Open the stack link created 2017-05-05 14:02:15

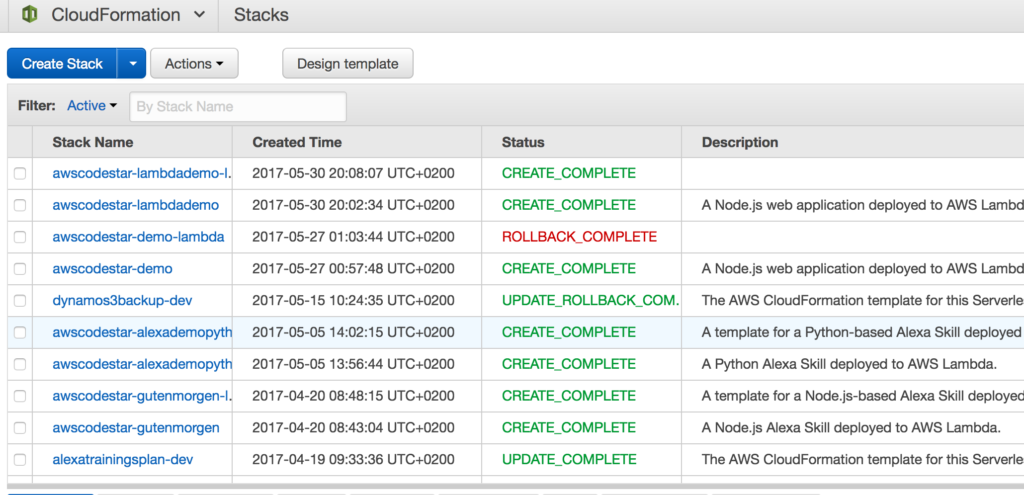coord(142,332)
